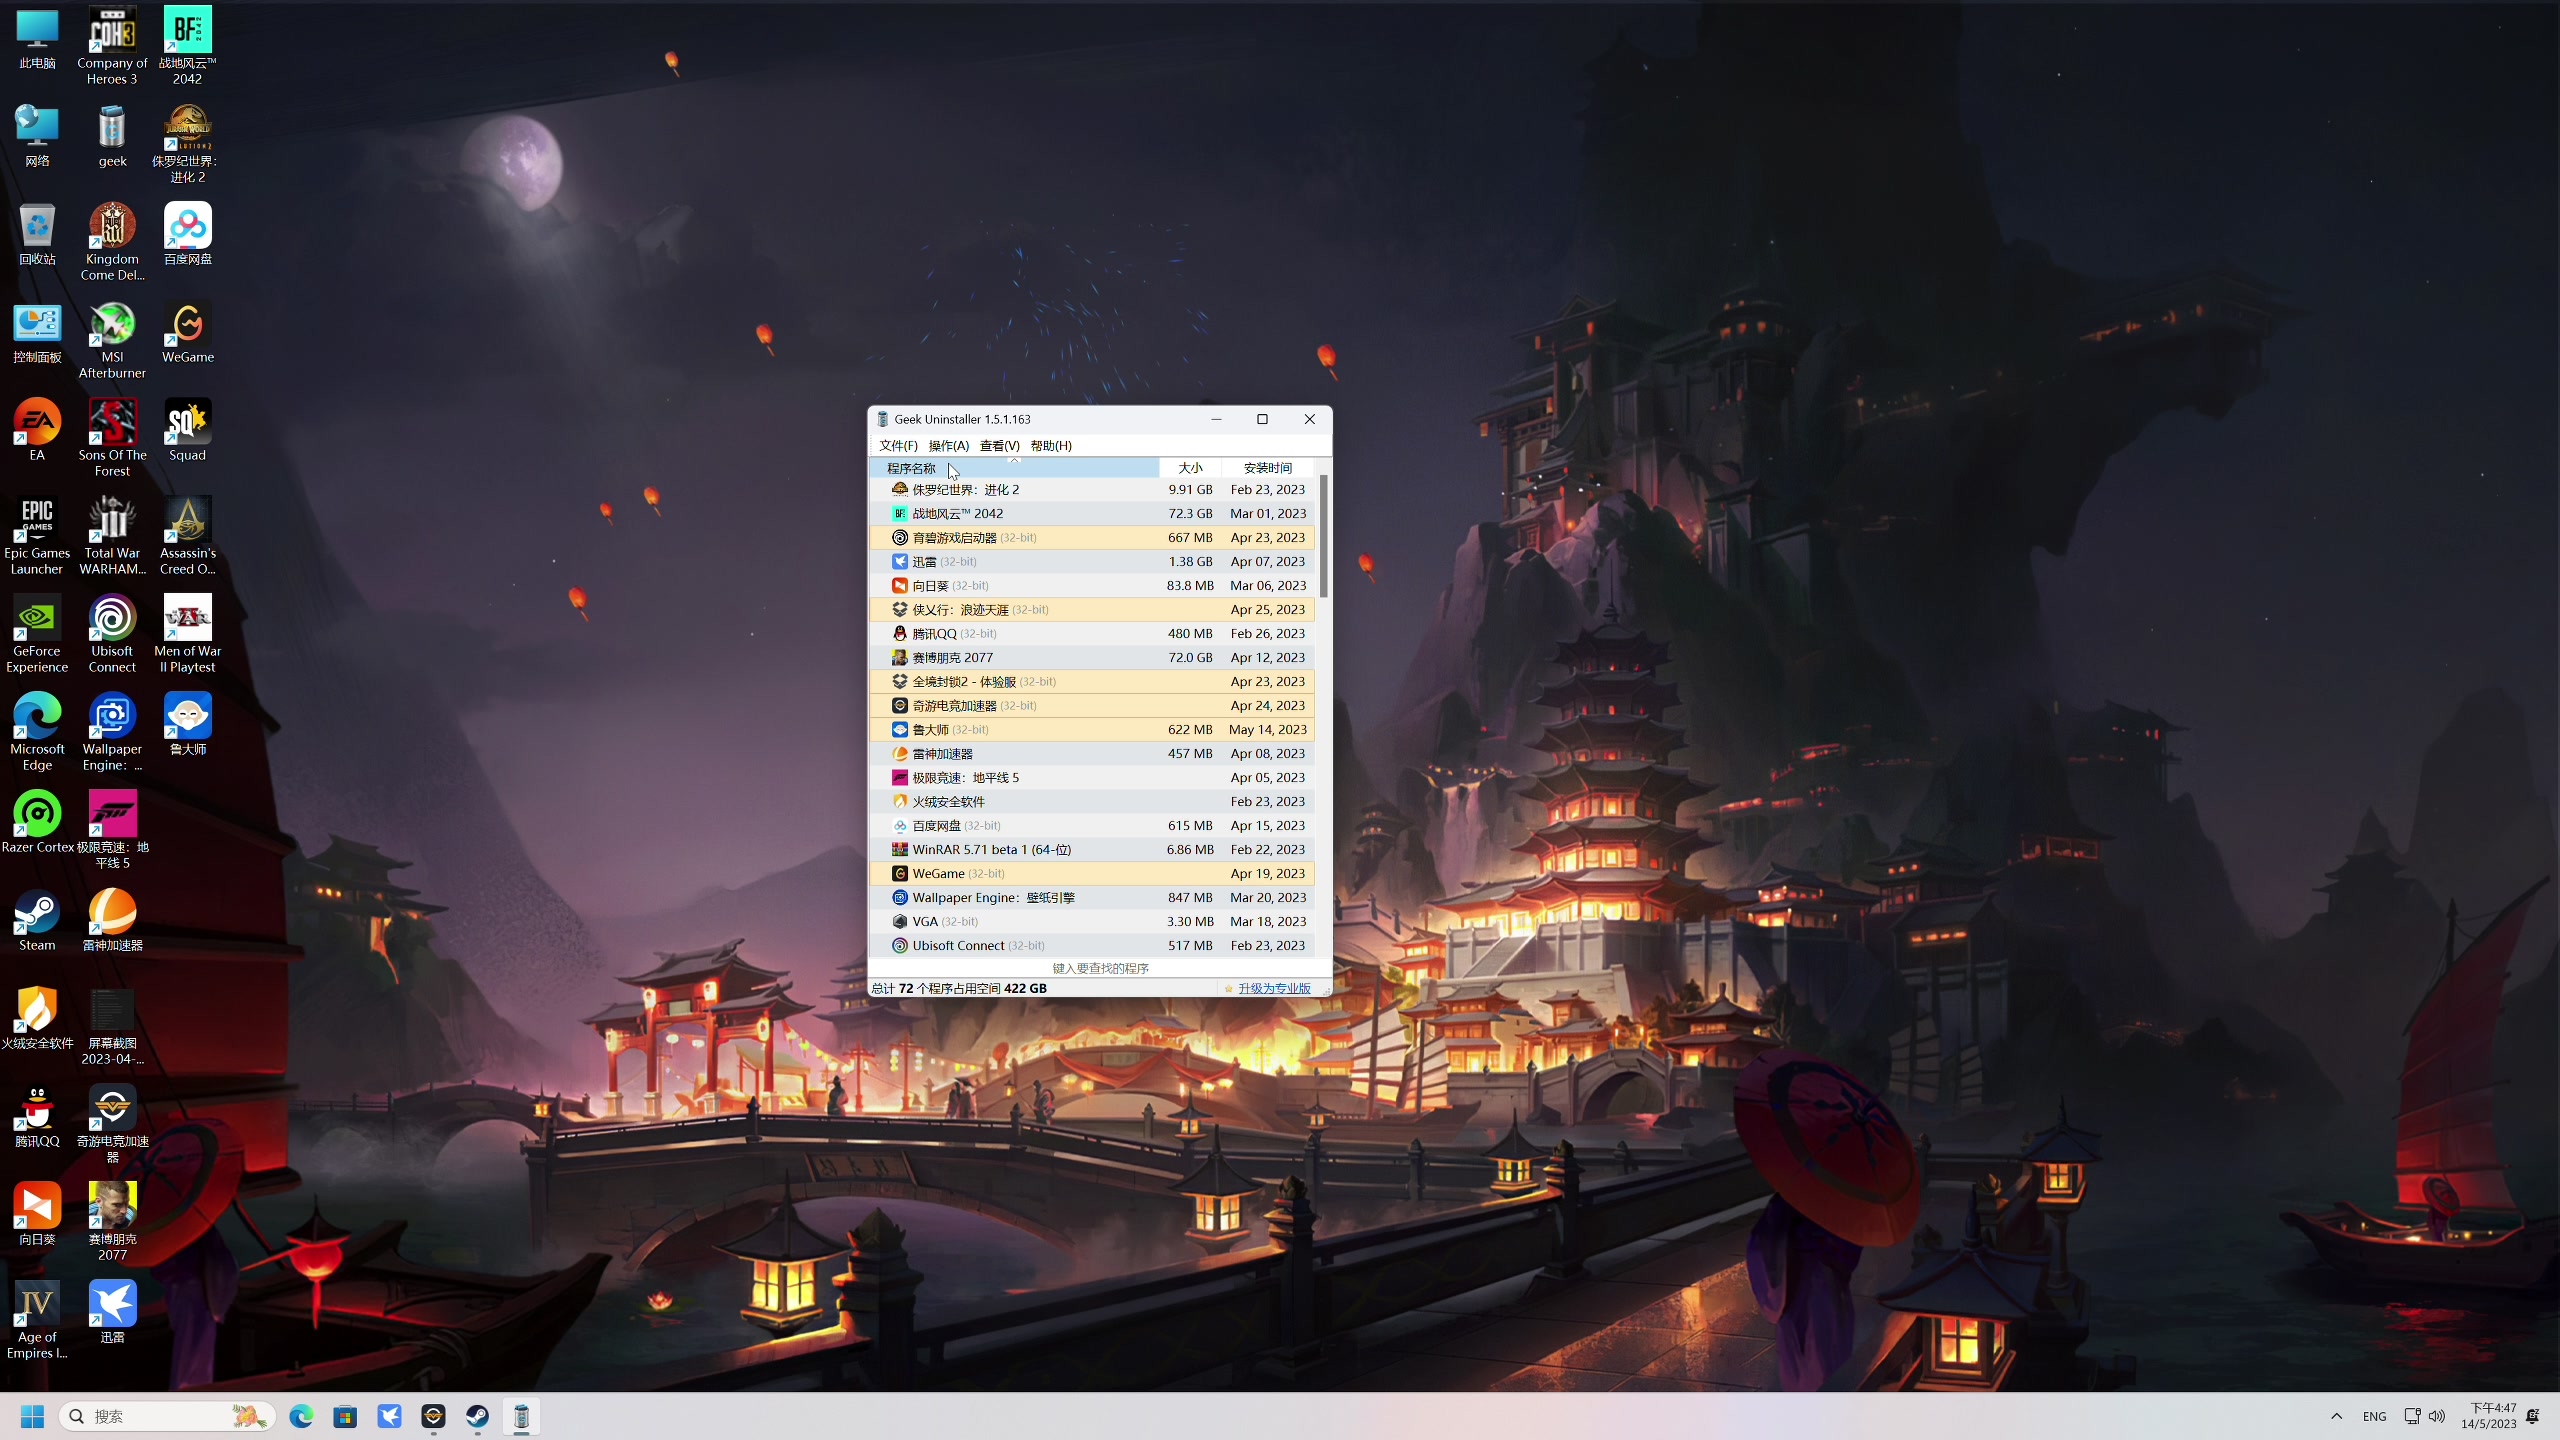Sort programs by 大小 column header
The width and height of the screenshot is (2560, 1440).
coord(1190,468)
